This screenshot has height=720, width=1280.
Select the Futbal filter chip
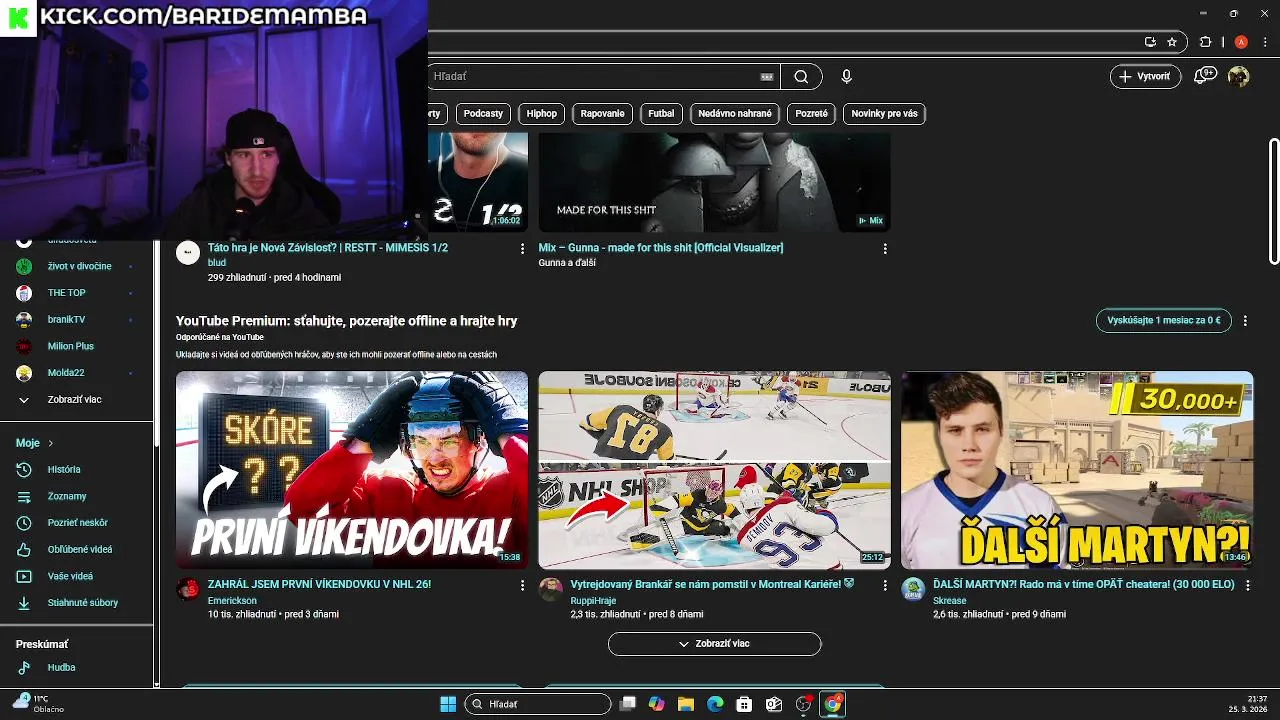coord(661,114)
